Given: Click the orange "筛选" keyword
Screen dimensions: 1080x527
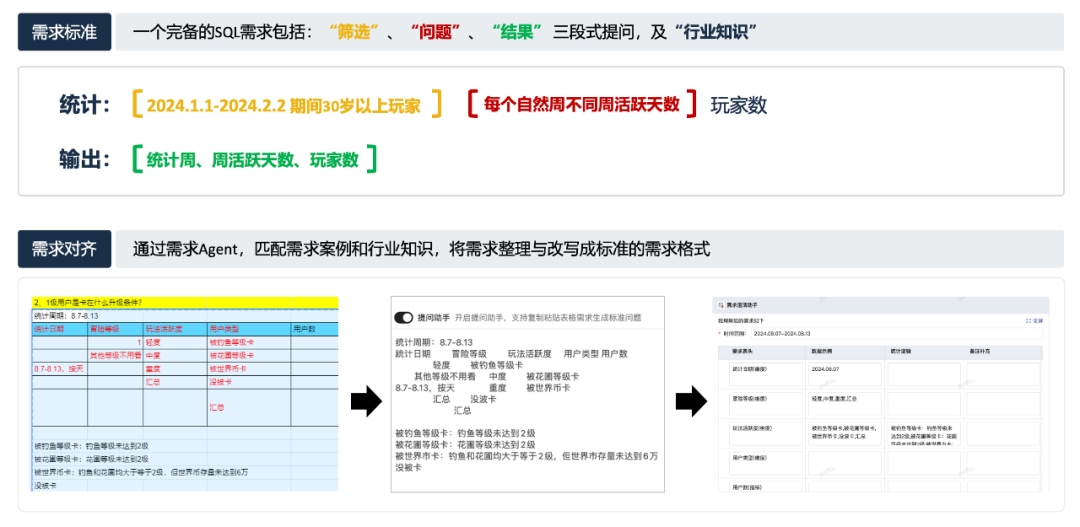Looking at the screenshot, I should click(x=354, y=32).
